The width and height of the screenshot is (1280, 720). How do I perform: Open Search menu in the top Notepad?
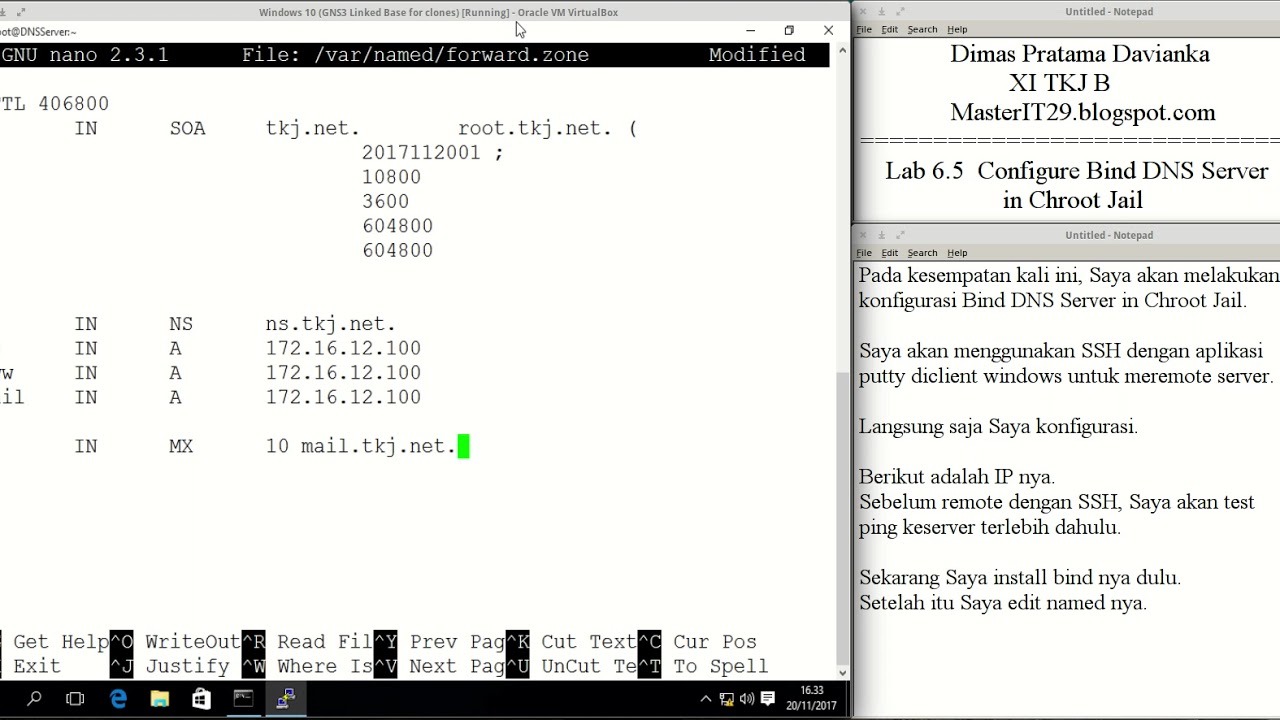pyautogui.click(x=922, y=29)
